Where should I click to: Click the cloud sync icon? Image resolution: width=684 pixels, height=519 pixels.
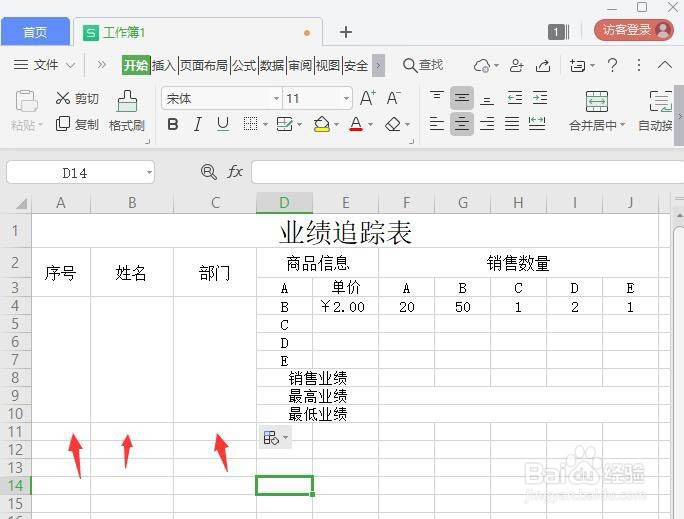[482, 66]
